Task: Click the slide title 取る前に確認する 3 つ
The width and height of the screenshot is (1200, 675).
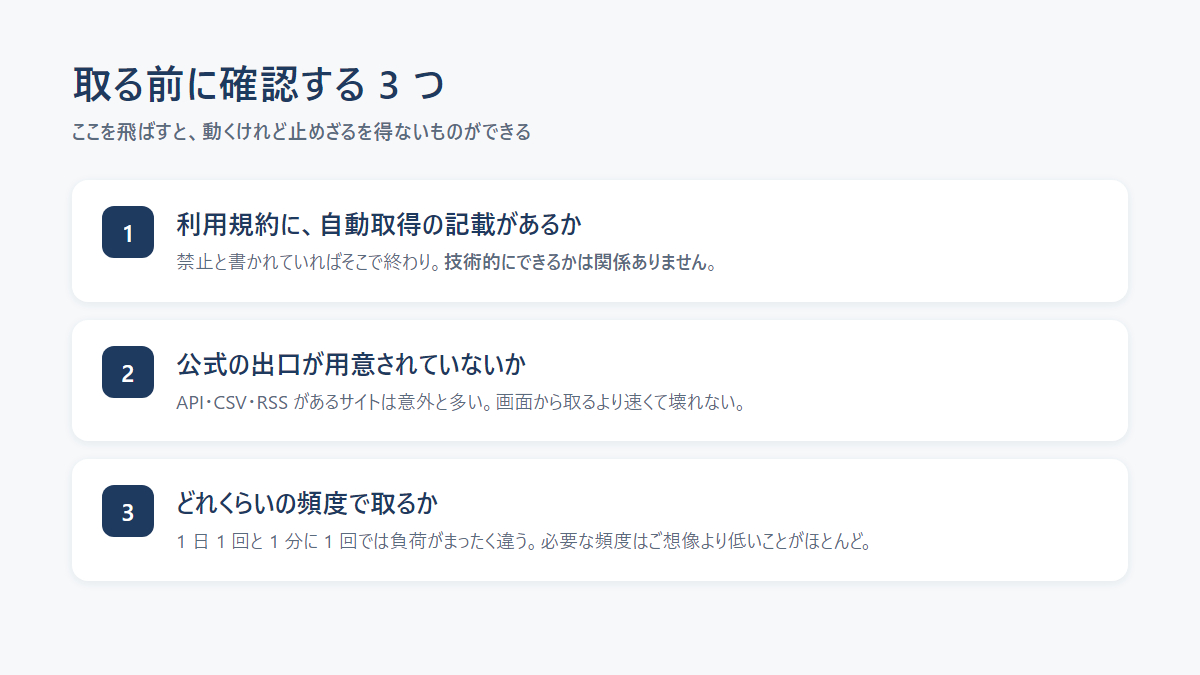Action: [258, 85]
